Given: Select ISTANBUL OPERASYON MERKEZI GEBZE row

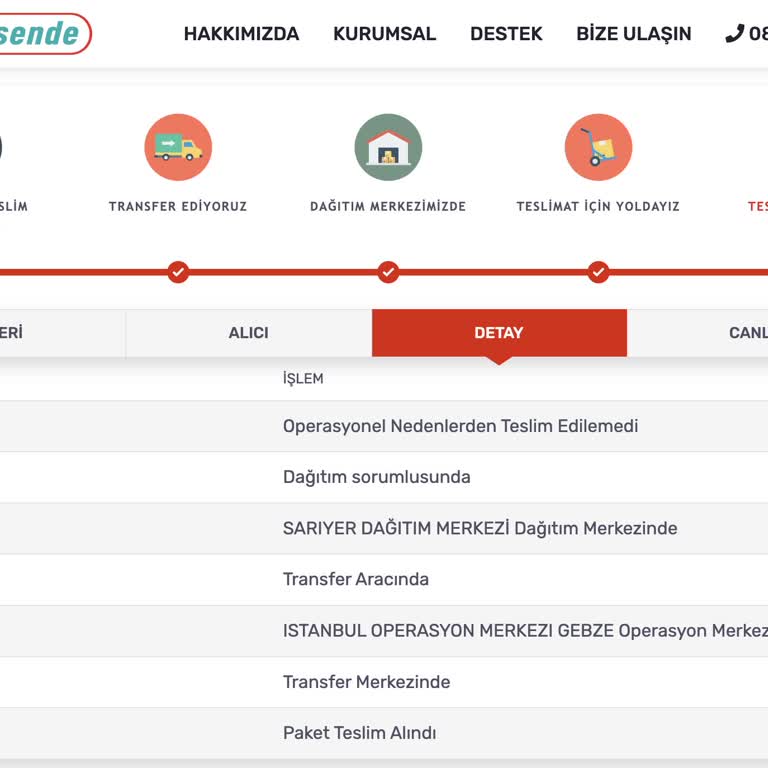Looking at the screenshot, I should click(x=384, y=631).
